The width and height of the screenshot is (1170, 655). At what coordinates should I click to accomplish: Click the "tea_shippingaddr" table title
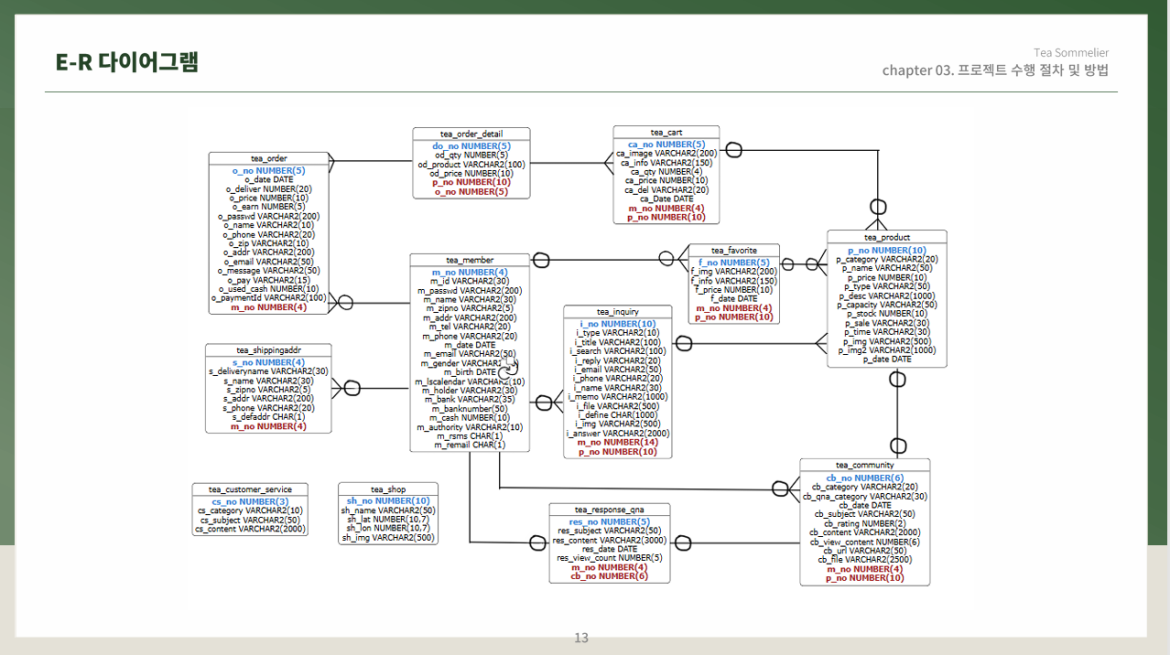[x=269, y=350]
